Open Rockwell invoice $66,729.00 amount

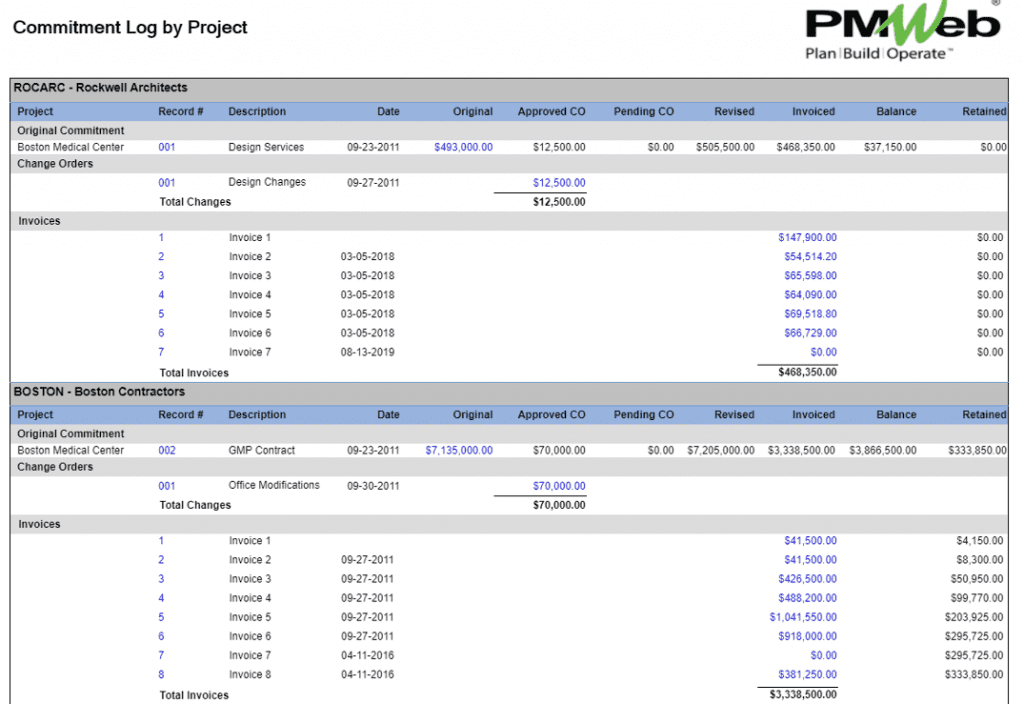coord(810,333)
